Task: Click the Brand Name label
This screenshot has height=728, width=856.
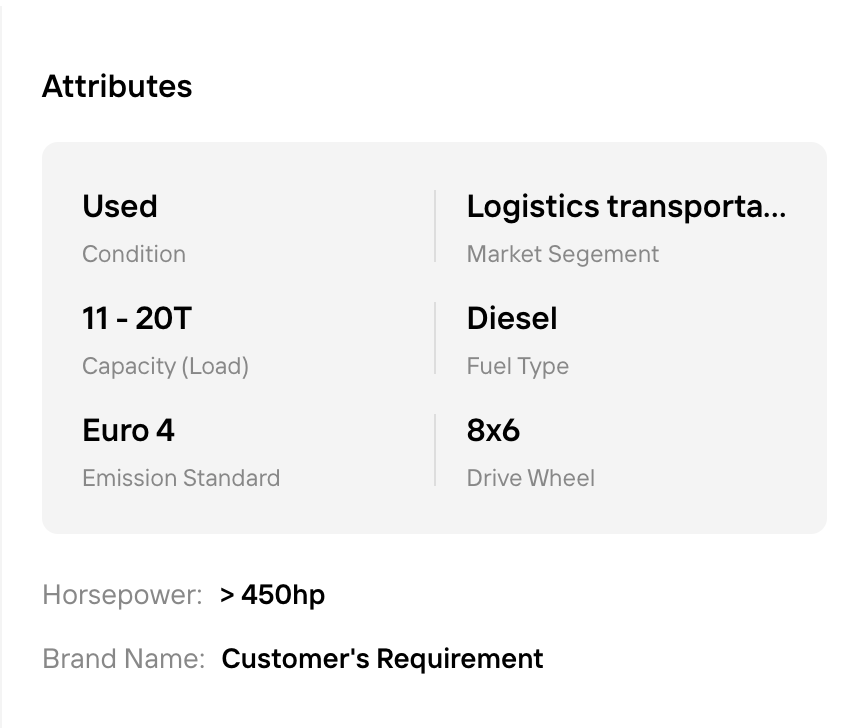Action: (124, 659)
